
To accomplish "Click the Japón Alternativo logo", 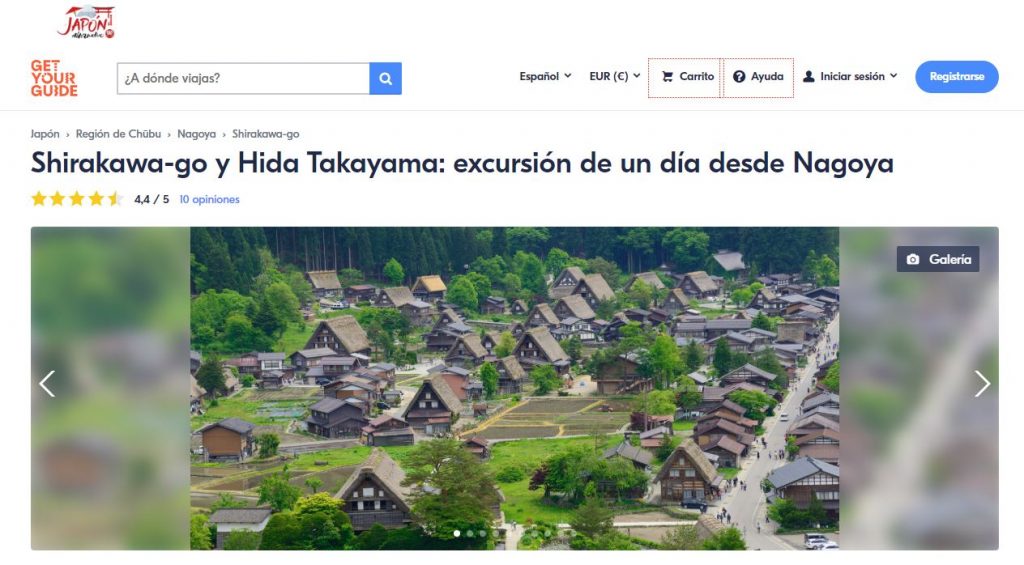I will click(x=87, y=22).
